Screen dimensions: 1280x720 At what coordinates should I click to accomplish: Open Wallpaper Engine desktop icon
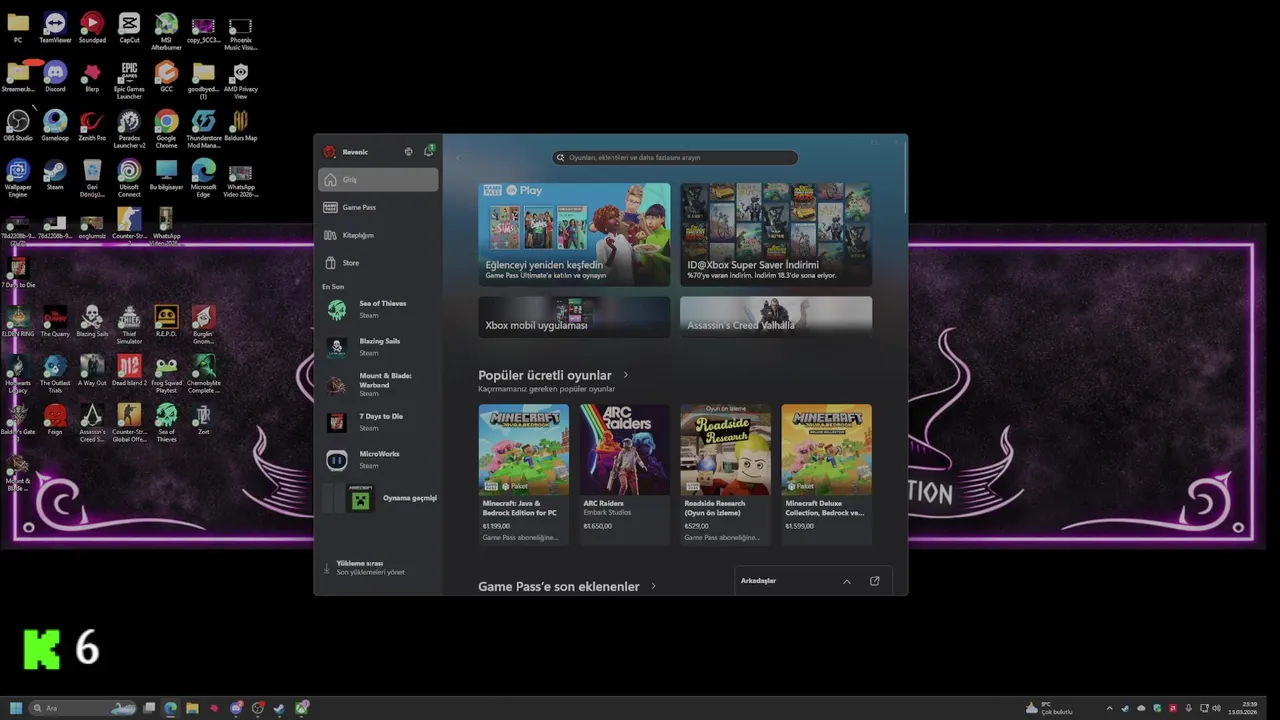tap(18, 179)
